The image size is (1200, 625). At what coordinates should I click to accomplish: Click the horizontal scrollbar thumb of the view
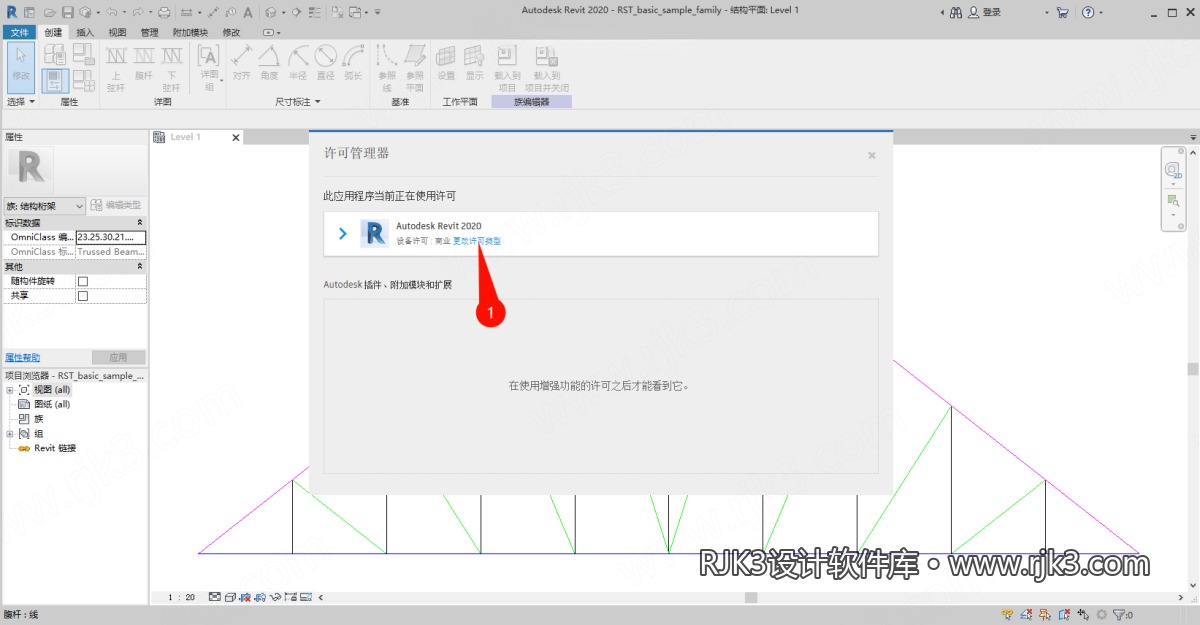coord(751,597)
